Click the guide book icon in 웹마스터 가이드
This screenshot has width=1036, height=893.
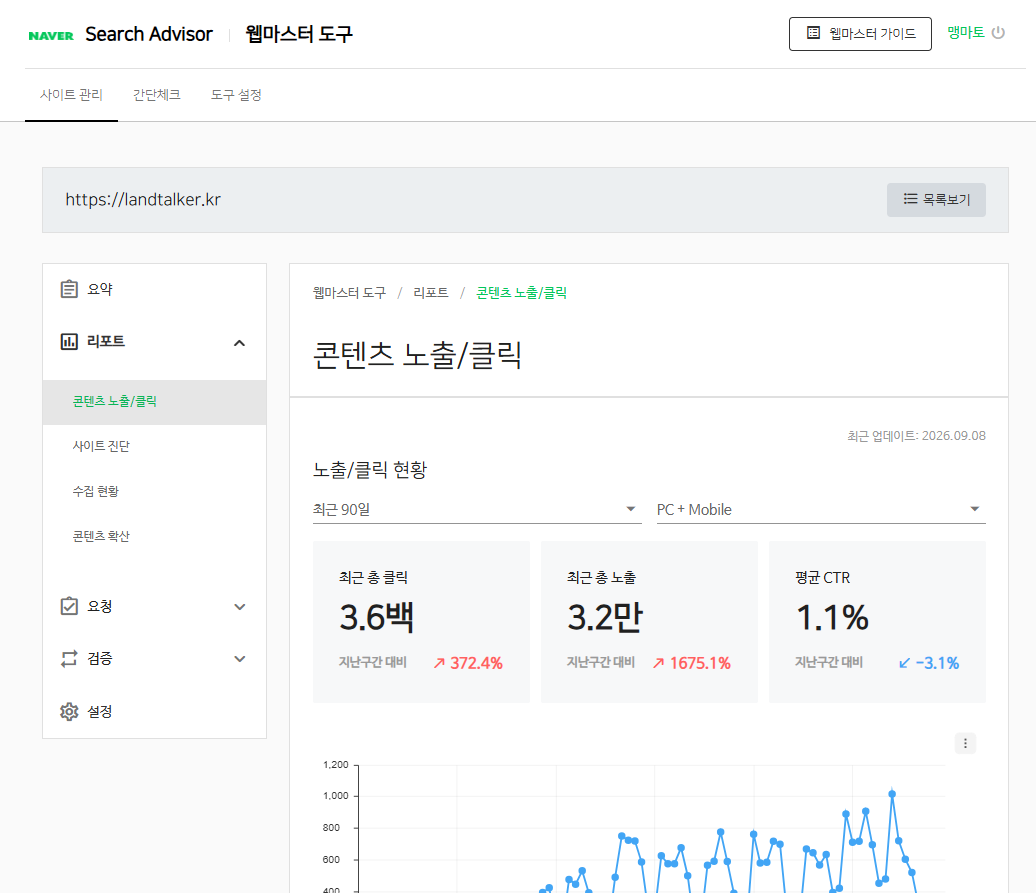(813, 33)
